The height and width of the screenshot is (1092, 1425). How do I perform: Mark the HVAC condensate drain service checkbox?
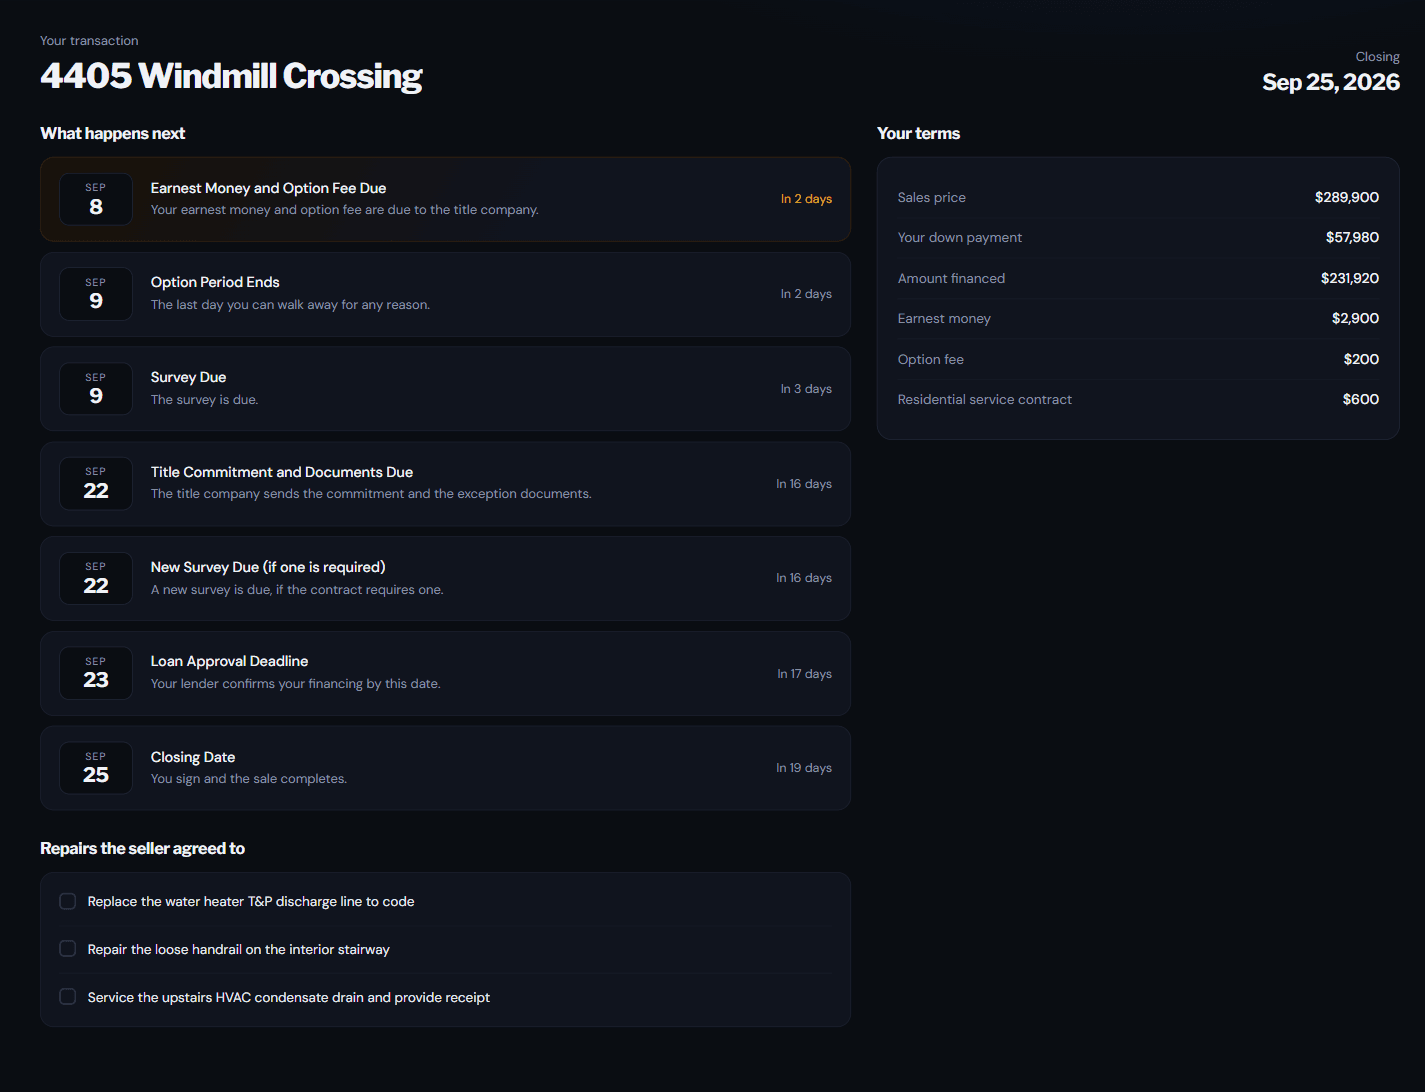coord(68,997)
